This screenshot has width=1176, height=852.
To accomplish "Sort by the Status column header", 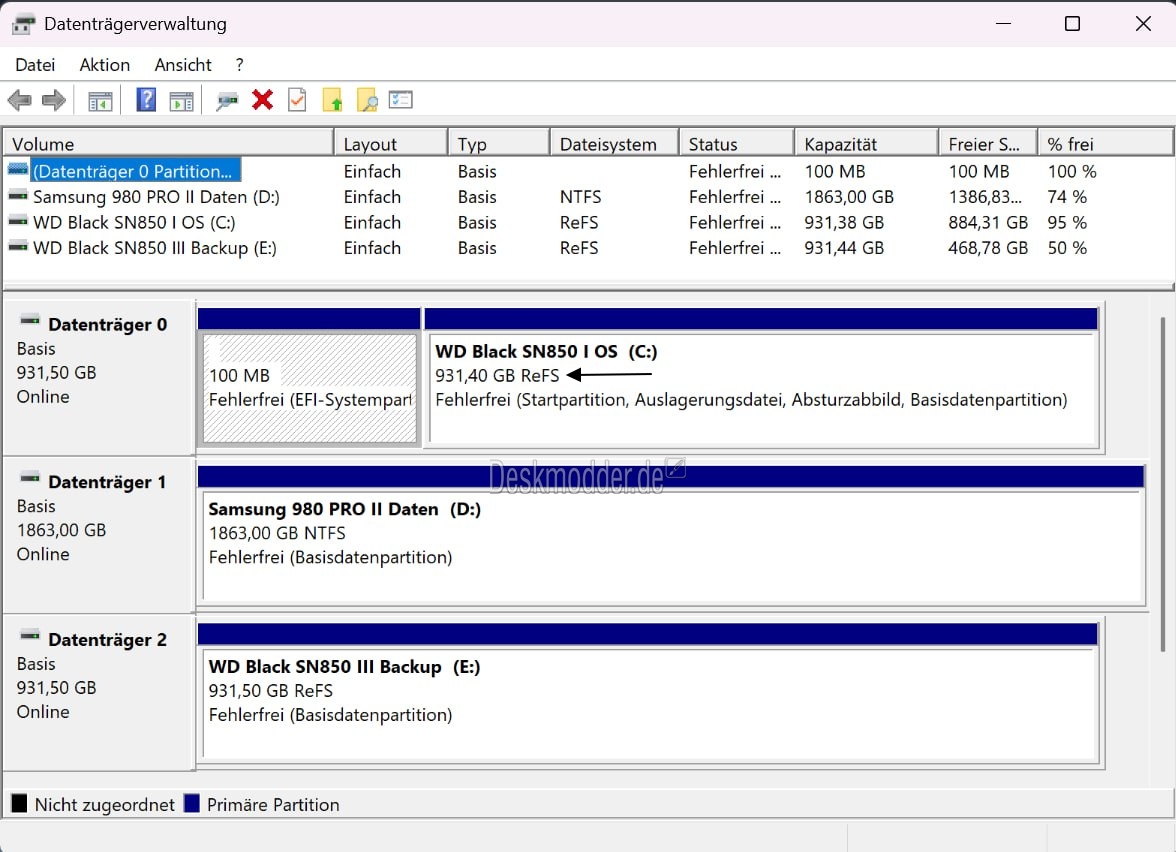I will [736, 143].
